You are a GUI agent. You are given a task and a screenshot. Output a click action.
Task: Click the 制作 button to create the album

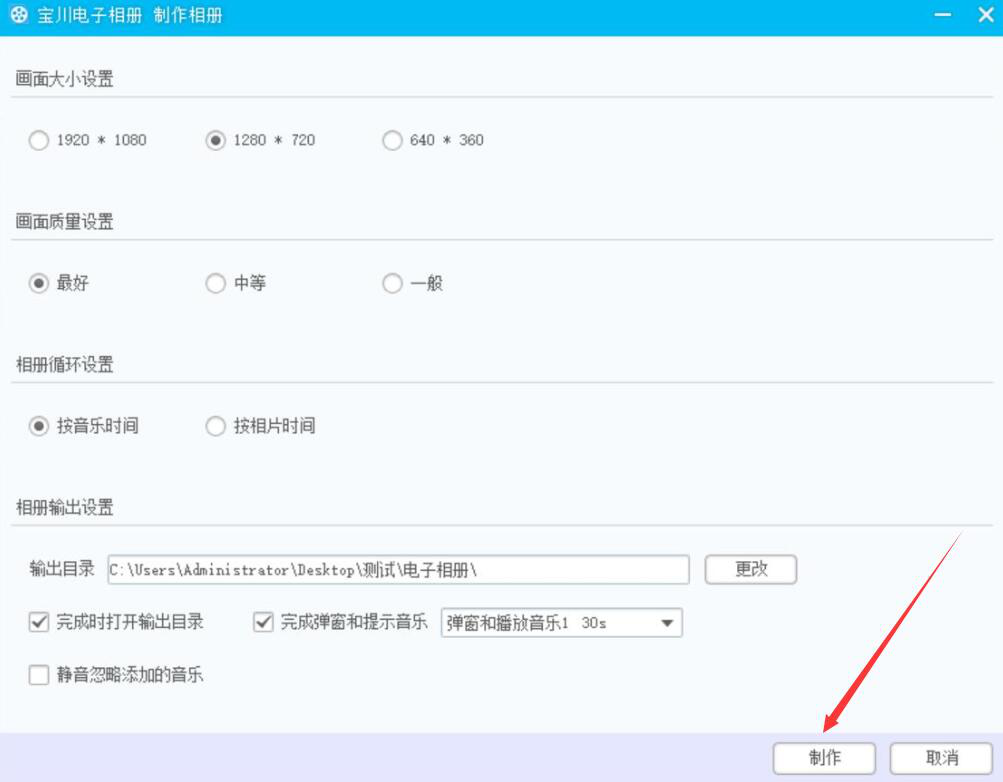[x=825, y=758]
